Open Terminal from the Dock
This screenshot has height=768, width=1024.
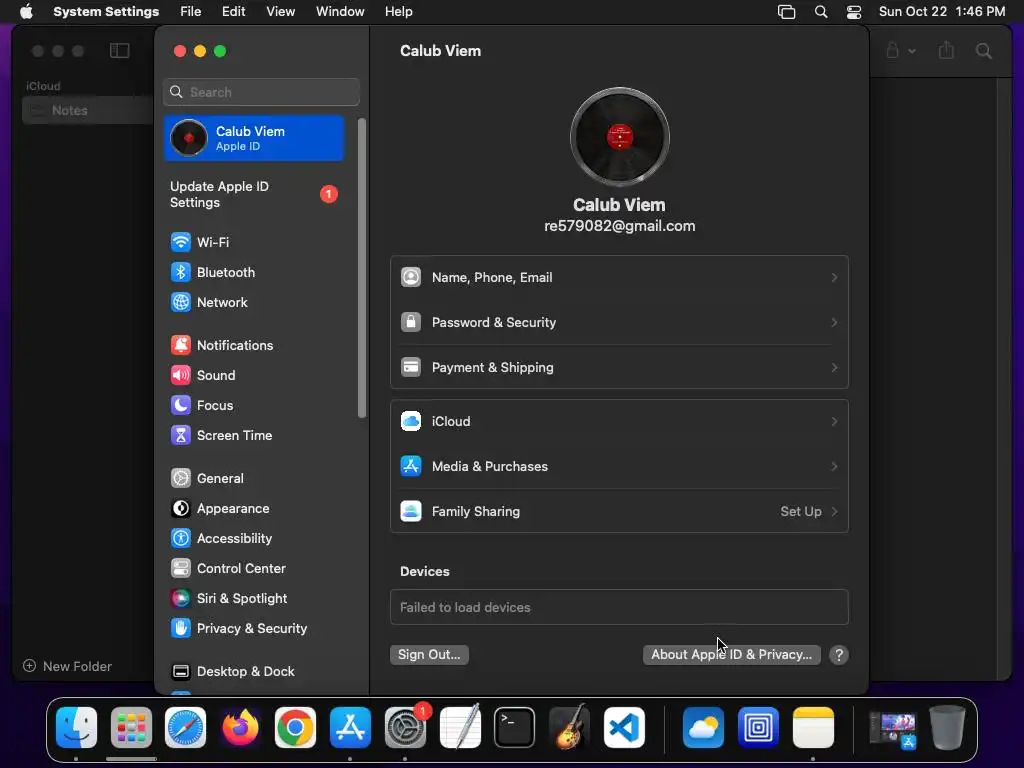pos(515,728)
